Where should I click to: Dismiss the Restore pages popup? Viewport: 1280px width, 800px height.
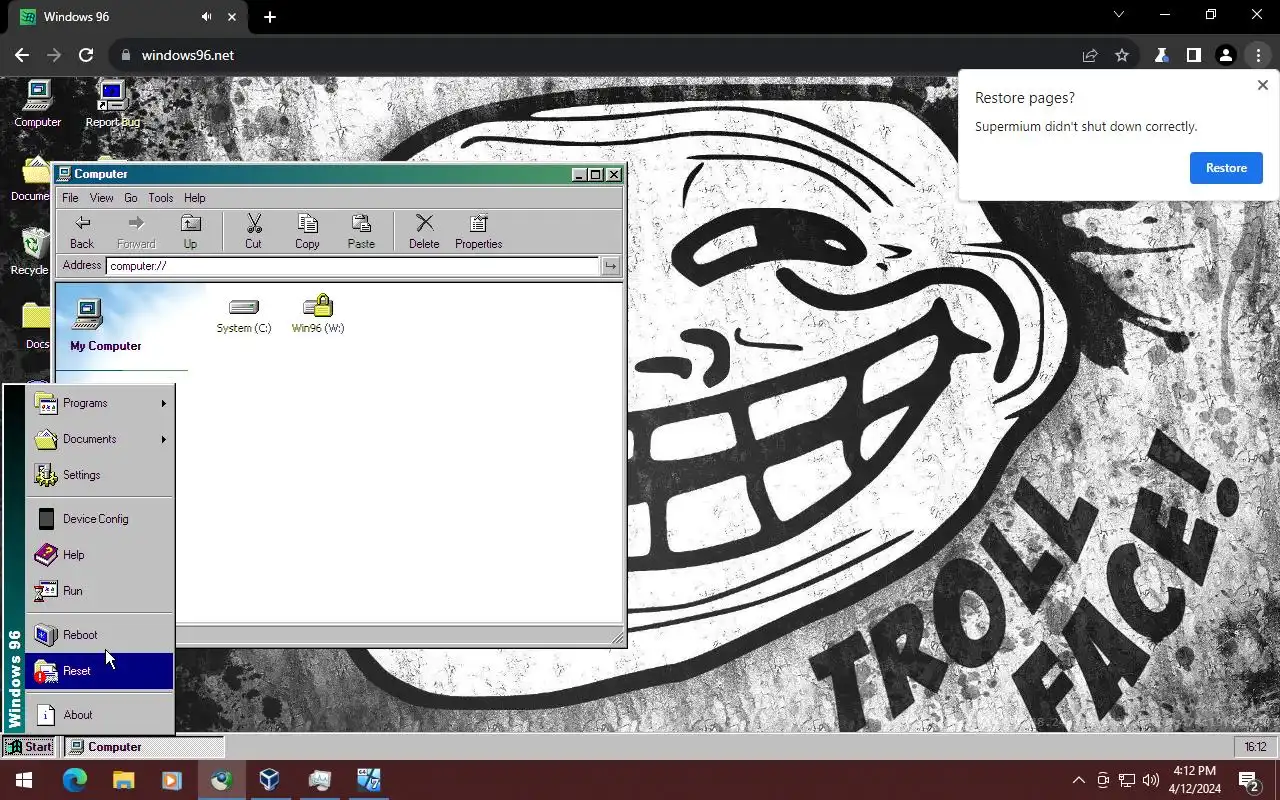1262,86
